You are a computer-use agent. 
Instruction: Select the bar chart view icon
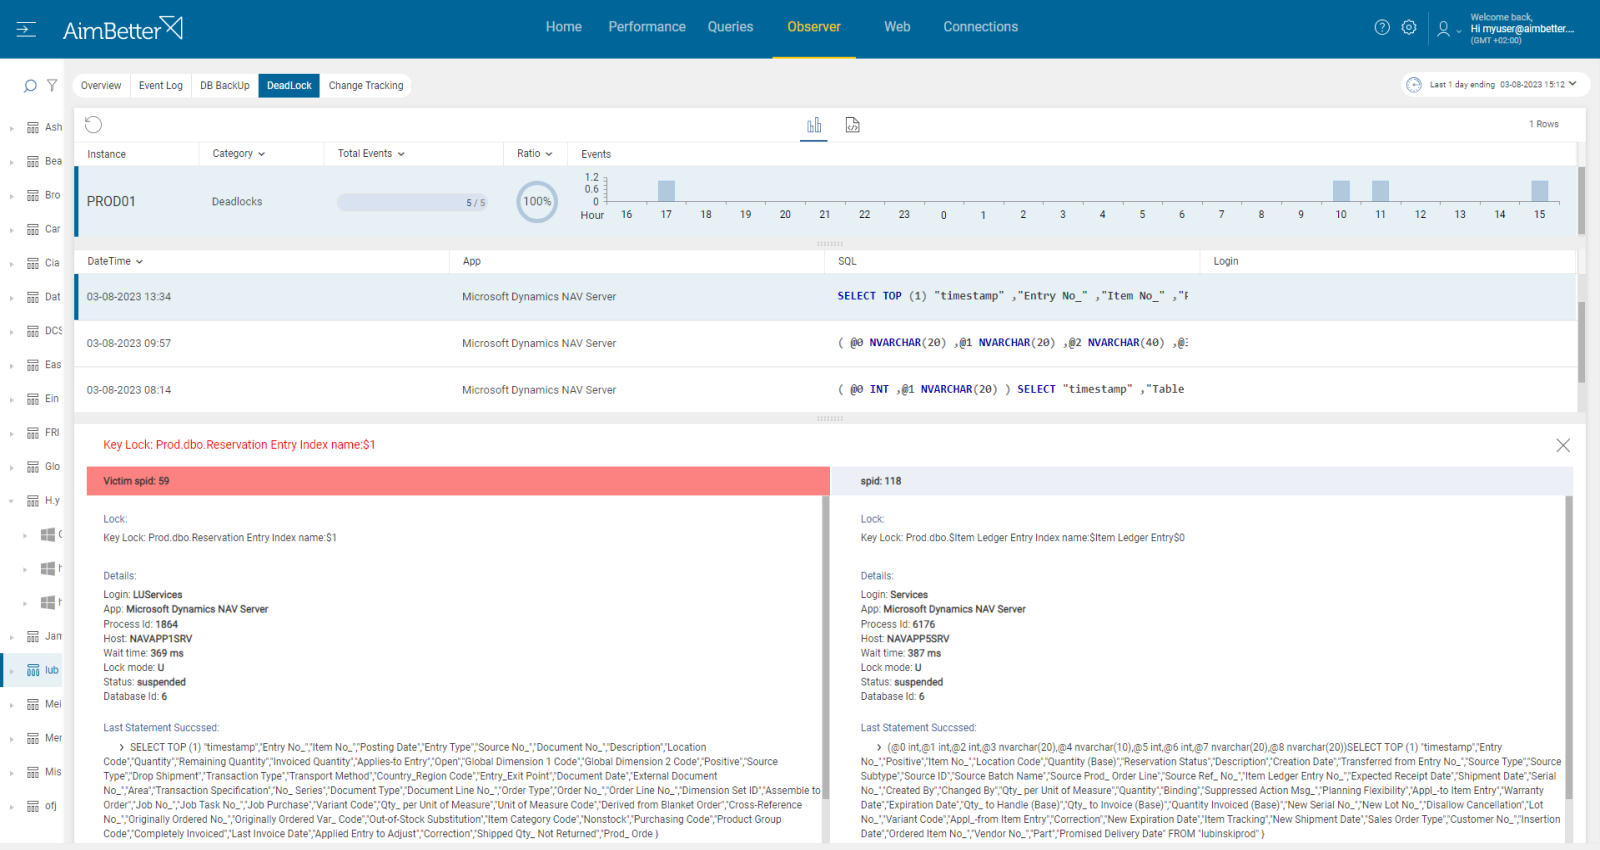(x=814, y=125)
